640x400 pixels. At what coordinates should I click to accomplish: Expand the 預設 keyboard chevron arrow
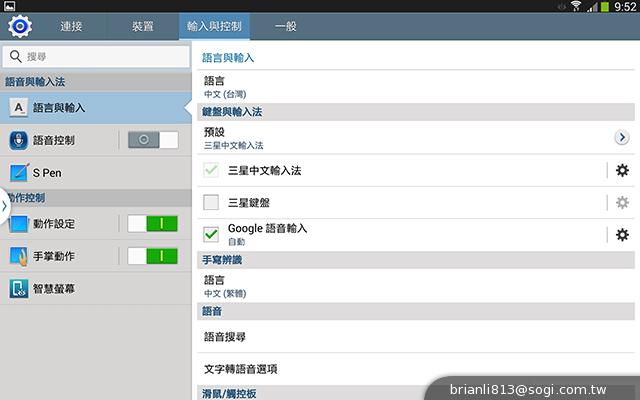(621, 138)
